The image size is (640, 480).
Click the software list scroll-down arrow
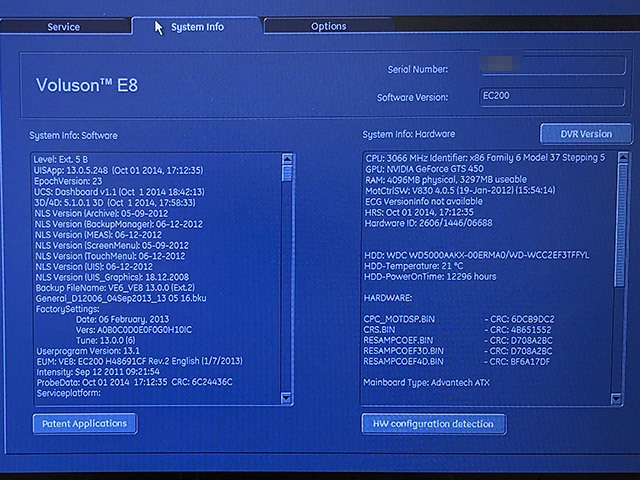[287, 398]
